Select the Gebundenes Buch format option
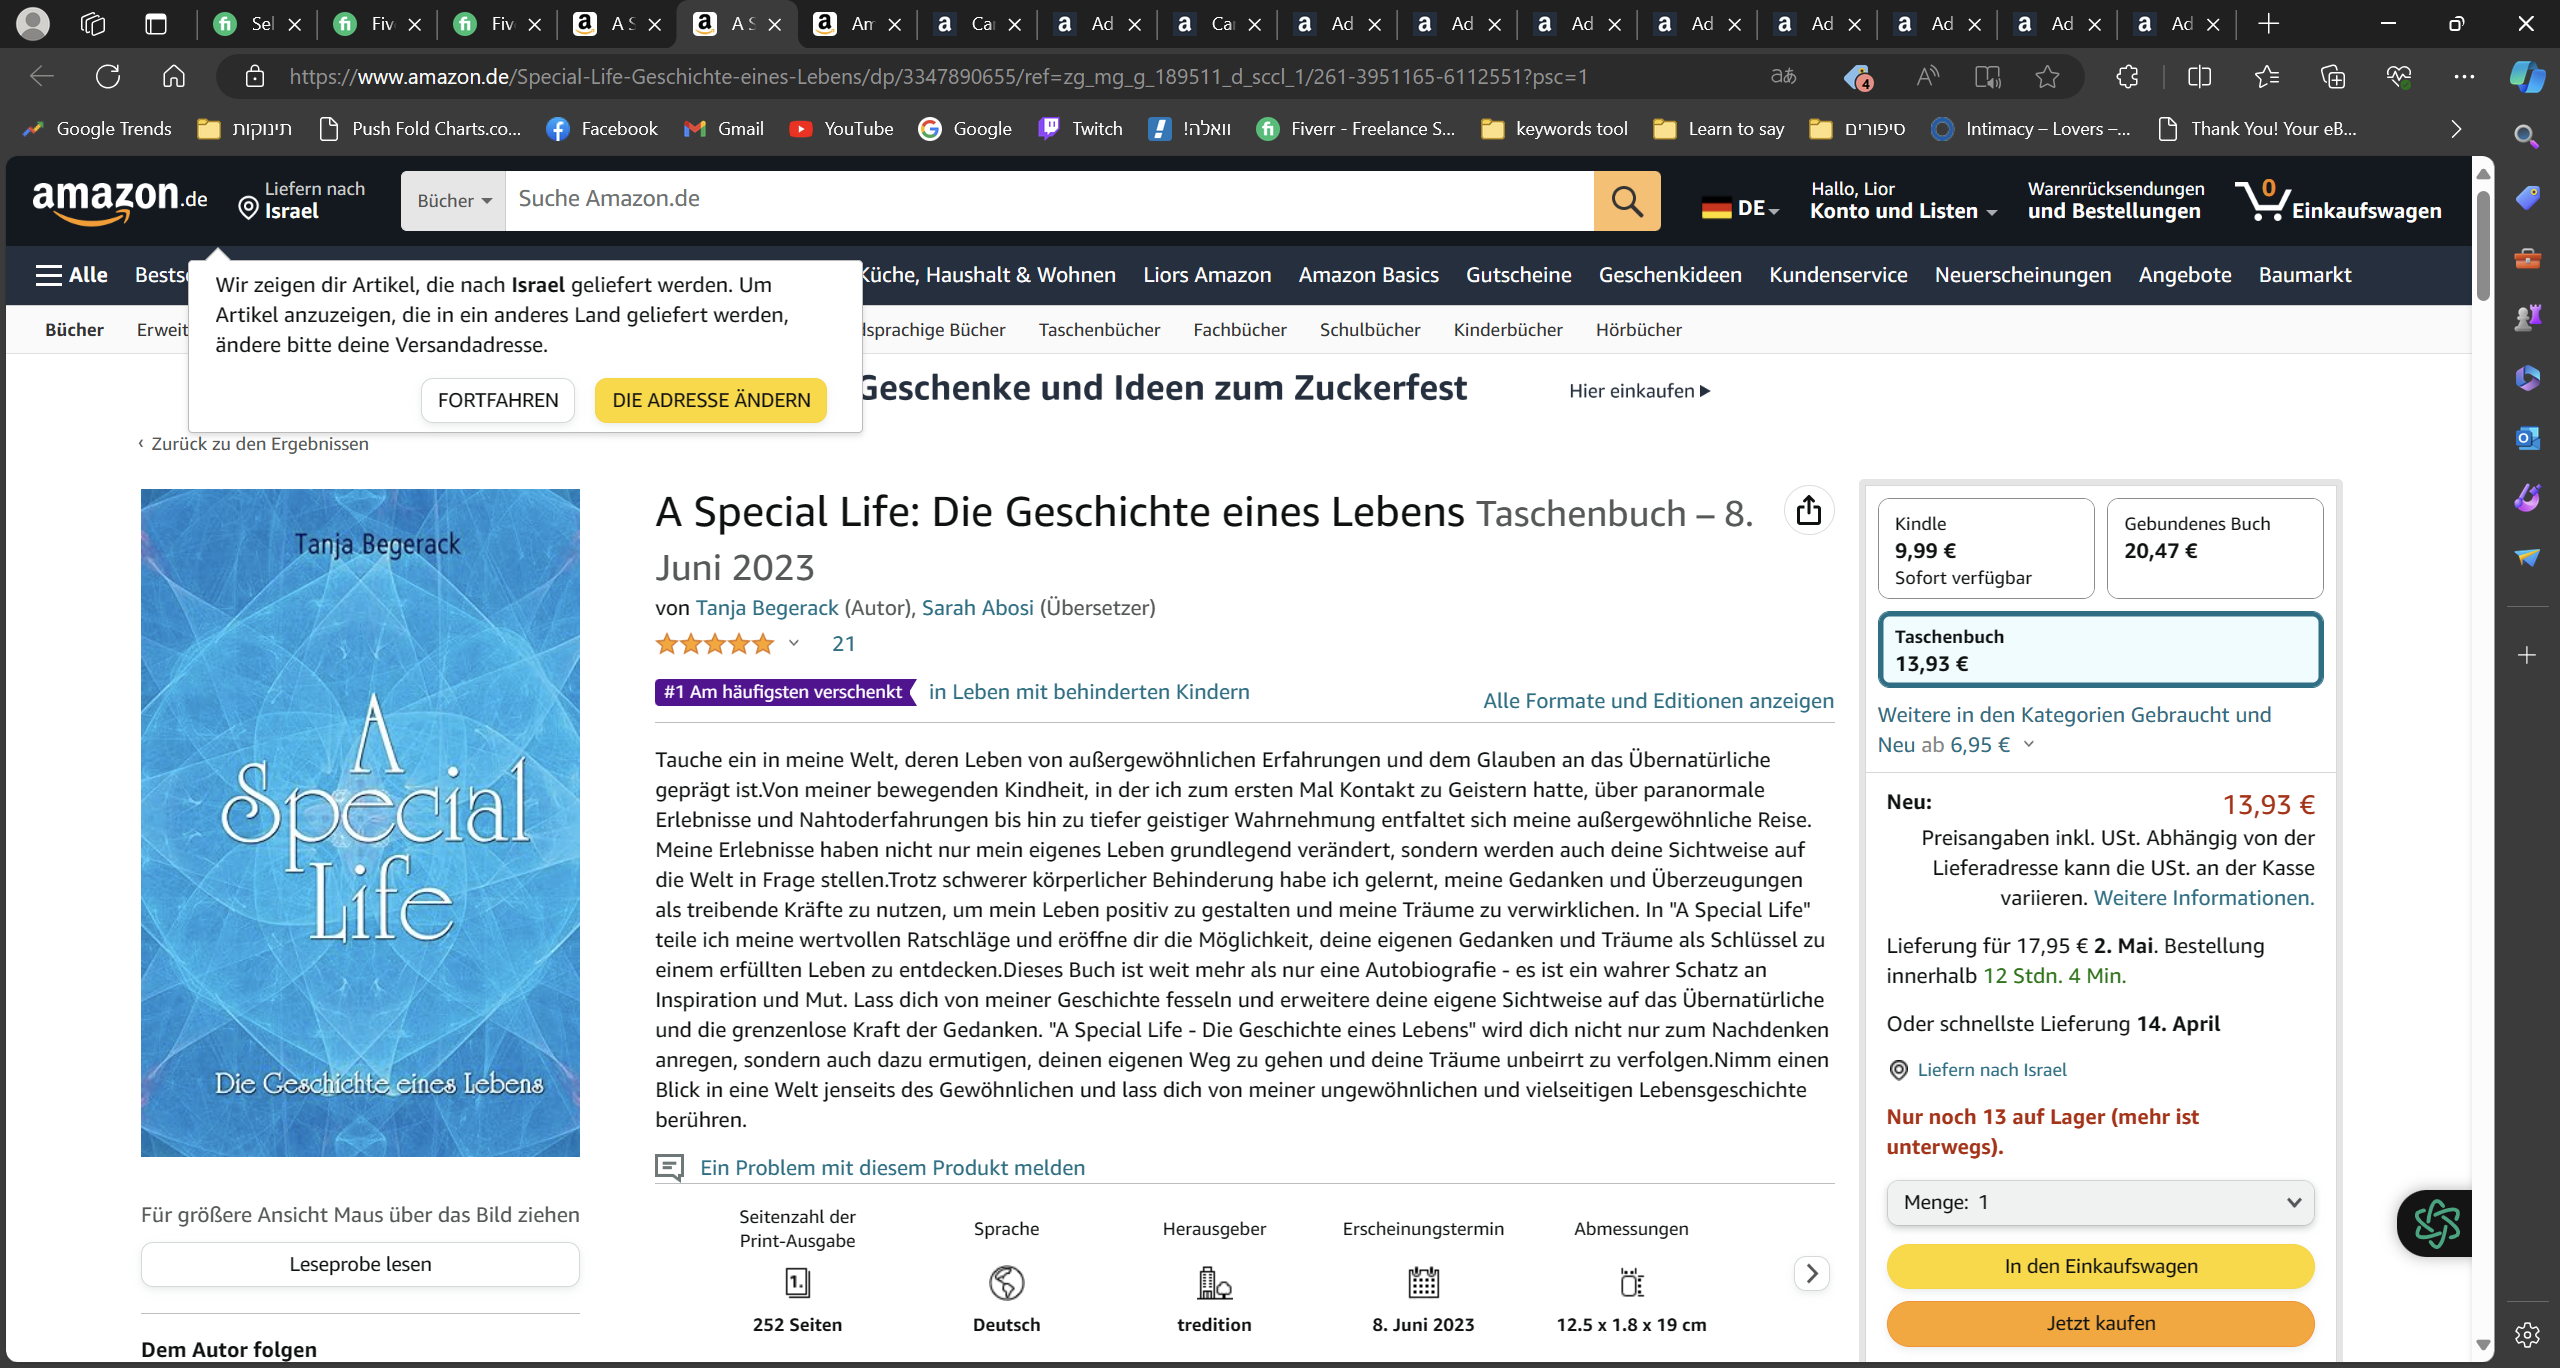2560x1368 pixels. (x=2215, y=549)
